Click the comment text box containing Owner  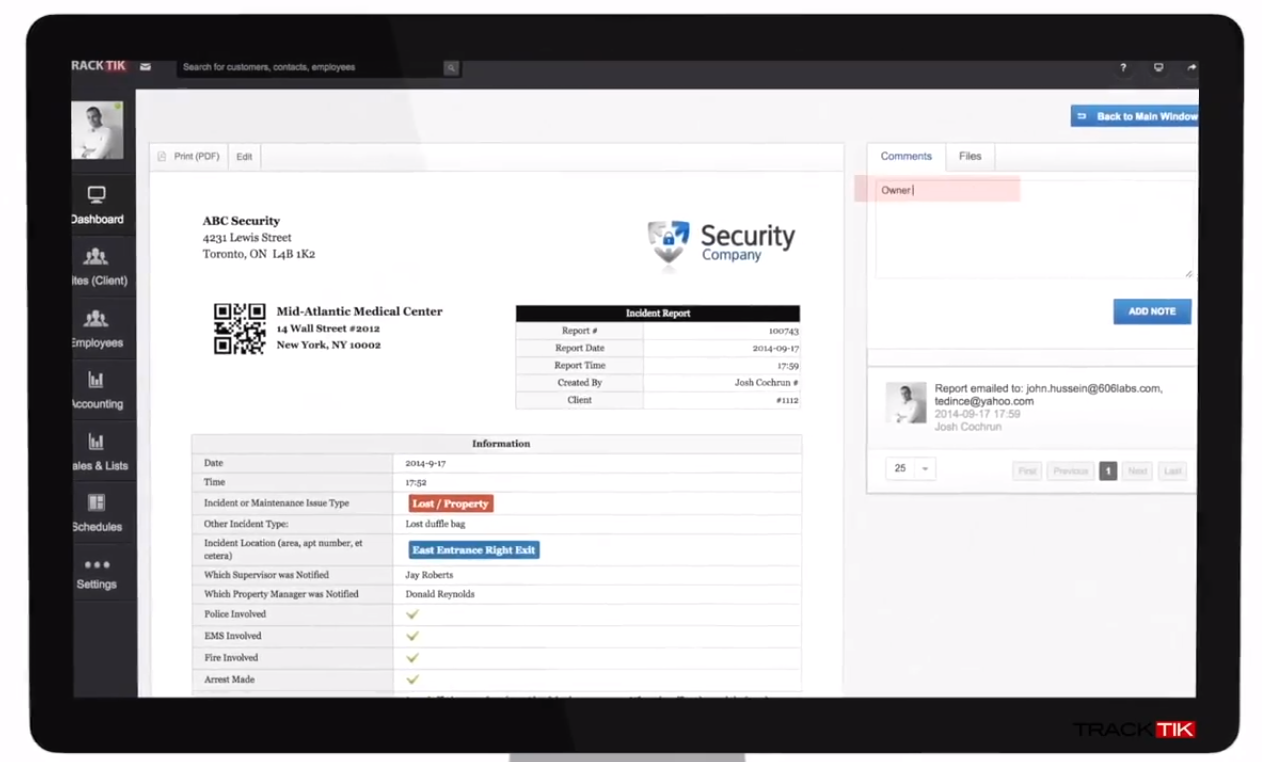click(x=1034, y=229)
